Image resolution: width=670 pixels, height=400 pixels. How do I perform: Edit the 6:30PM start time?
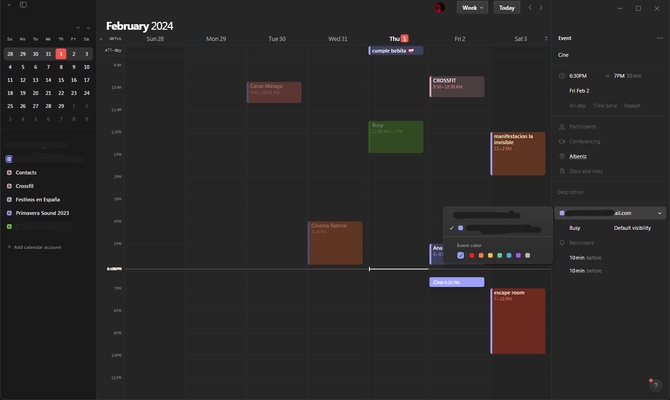pos(578,76)
